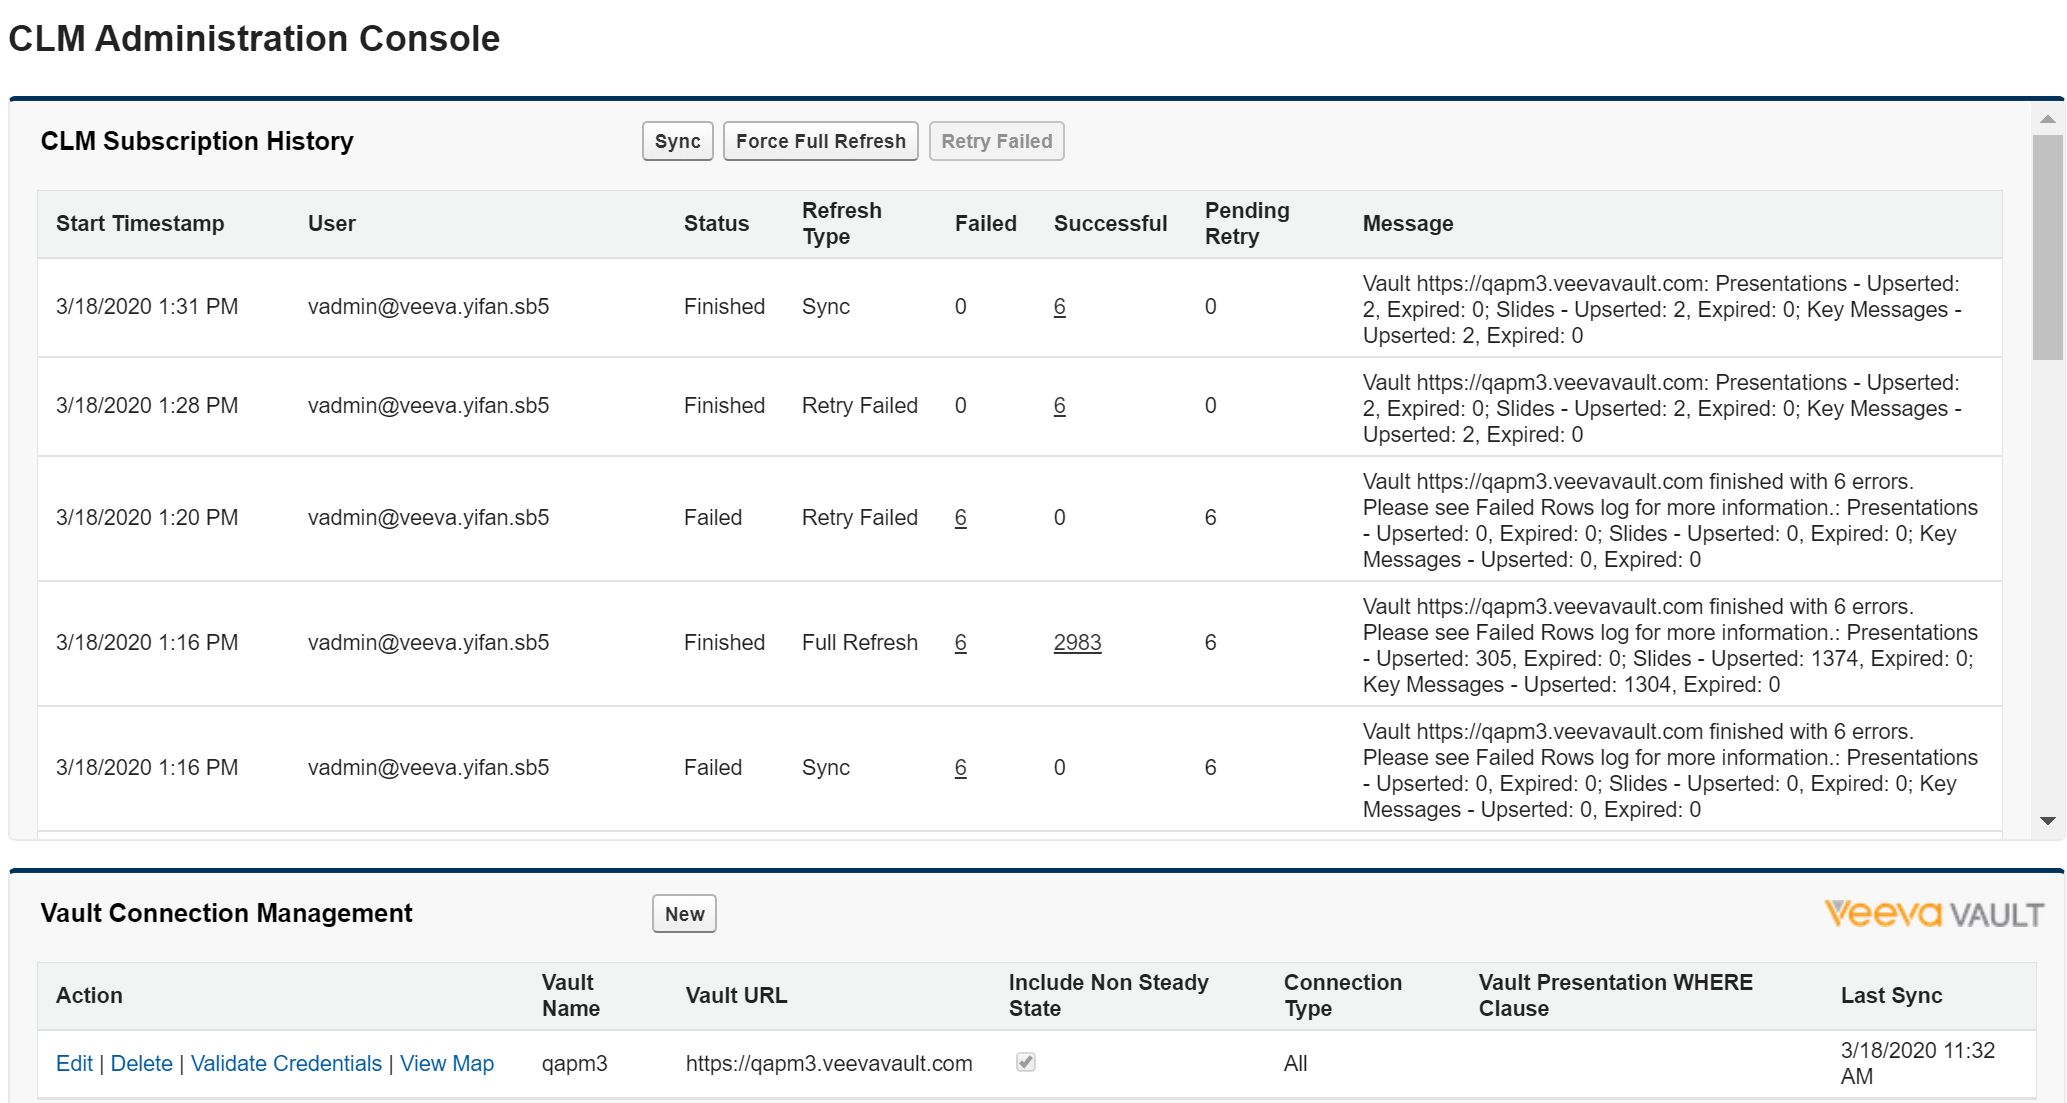2067x1103 pixels.
Task: Click the Sync button
Action: (x=677, y=141)
